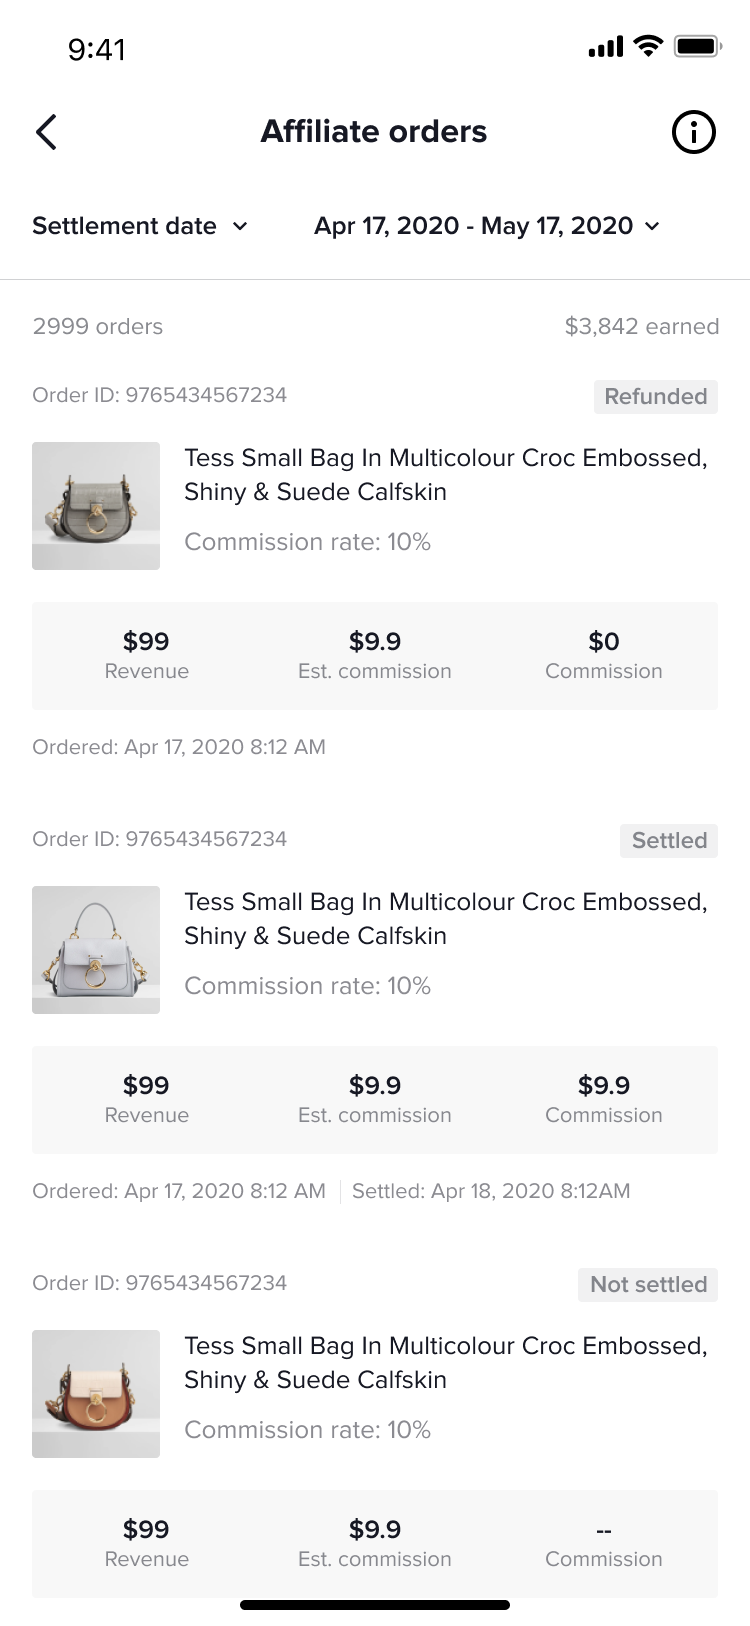Open the light blue bag thumbnail

tap(96, 950)
